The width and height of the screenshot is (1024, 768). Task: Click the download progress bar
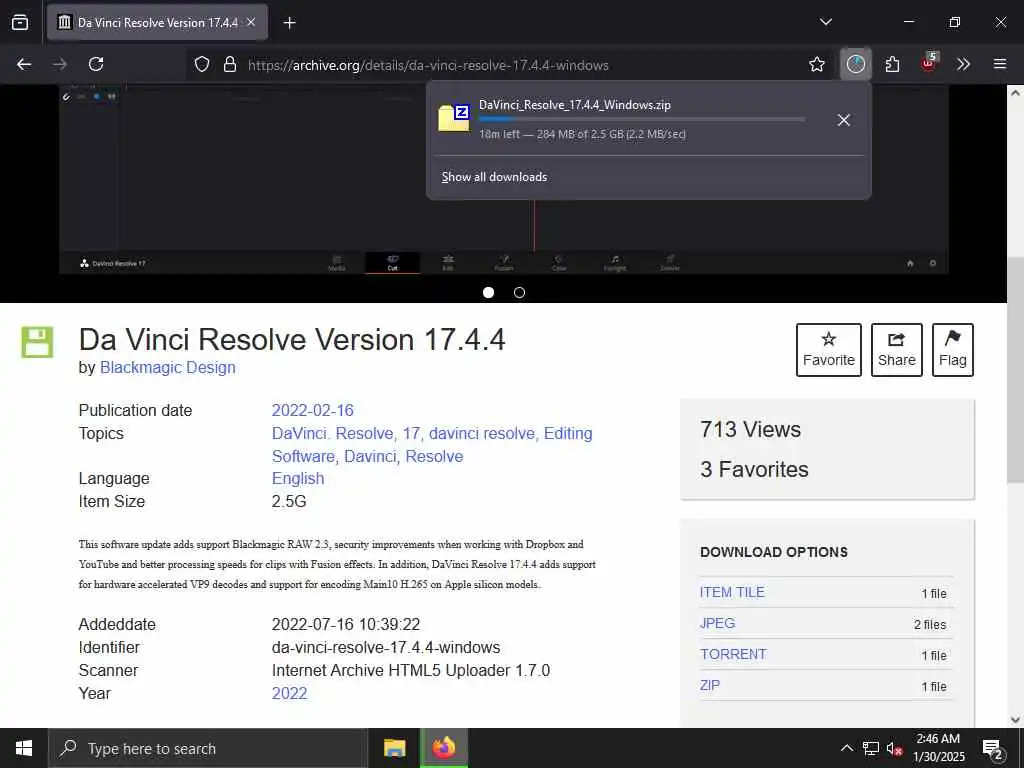click(641, 119)
